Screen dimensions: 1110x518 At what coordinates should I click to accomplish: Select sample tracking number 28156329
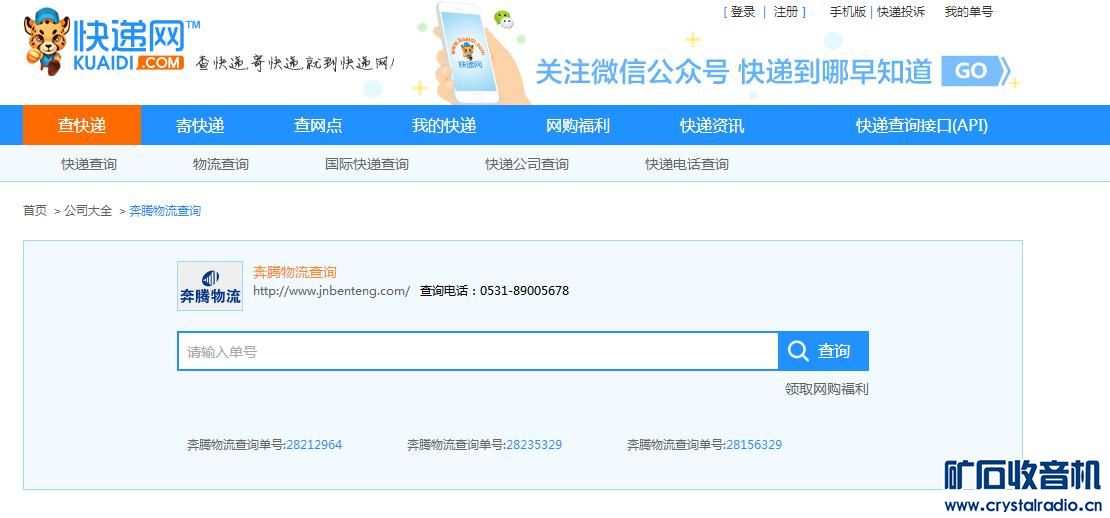pyautogui.click(x=754, y=444)
